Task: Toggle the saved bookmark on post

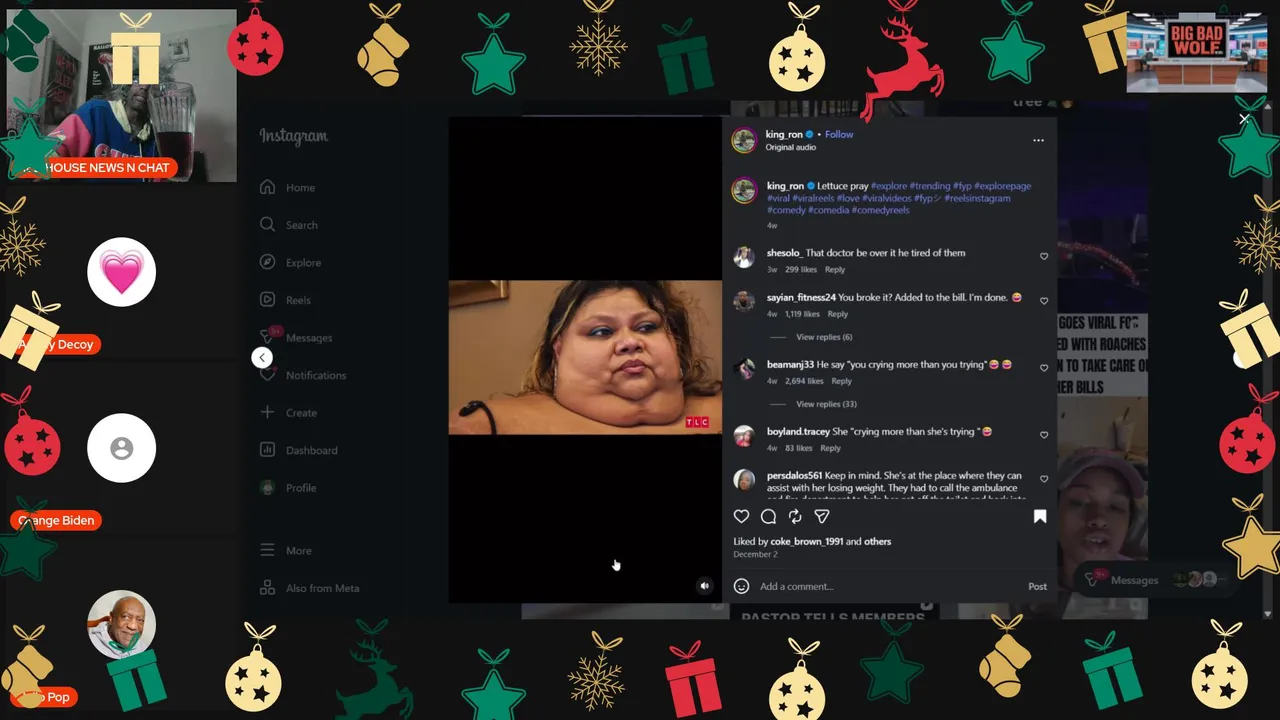Action: tap(1040, 517)
